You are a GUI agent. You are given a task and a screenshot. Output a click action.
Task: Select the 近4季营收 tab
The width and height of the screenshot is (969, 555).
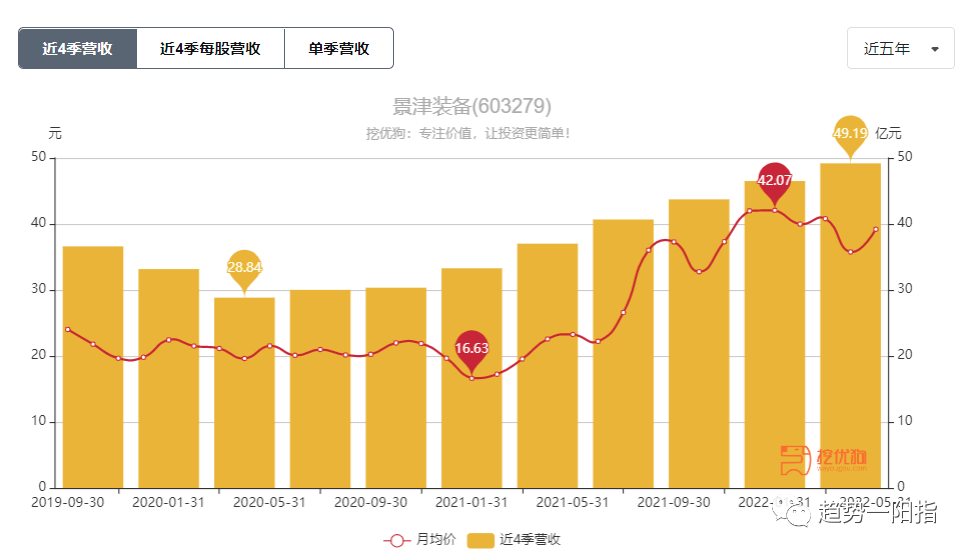click(x=78, y=48)
